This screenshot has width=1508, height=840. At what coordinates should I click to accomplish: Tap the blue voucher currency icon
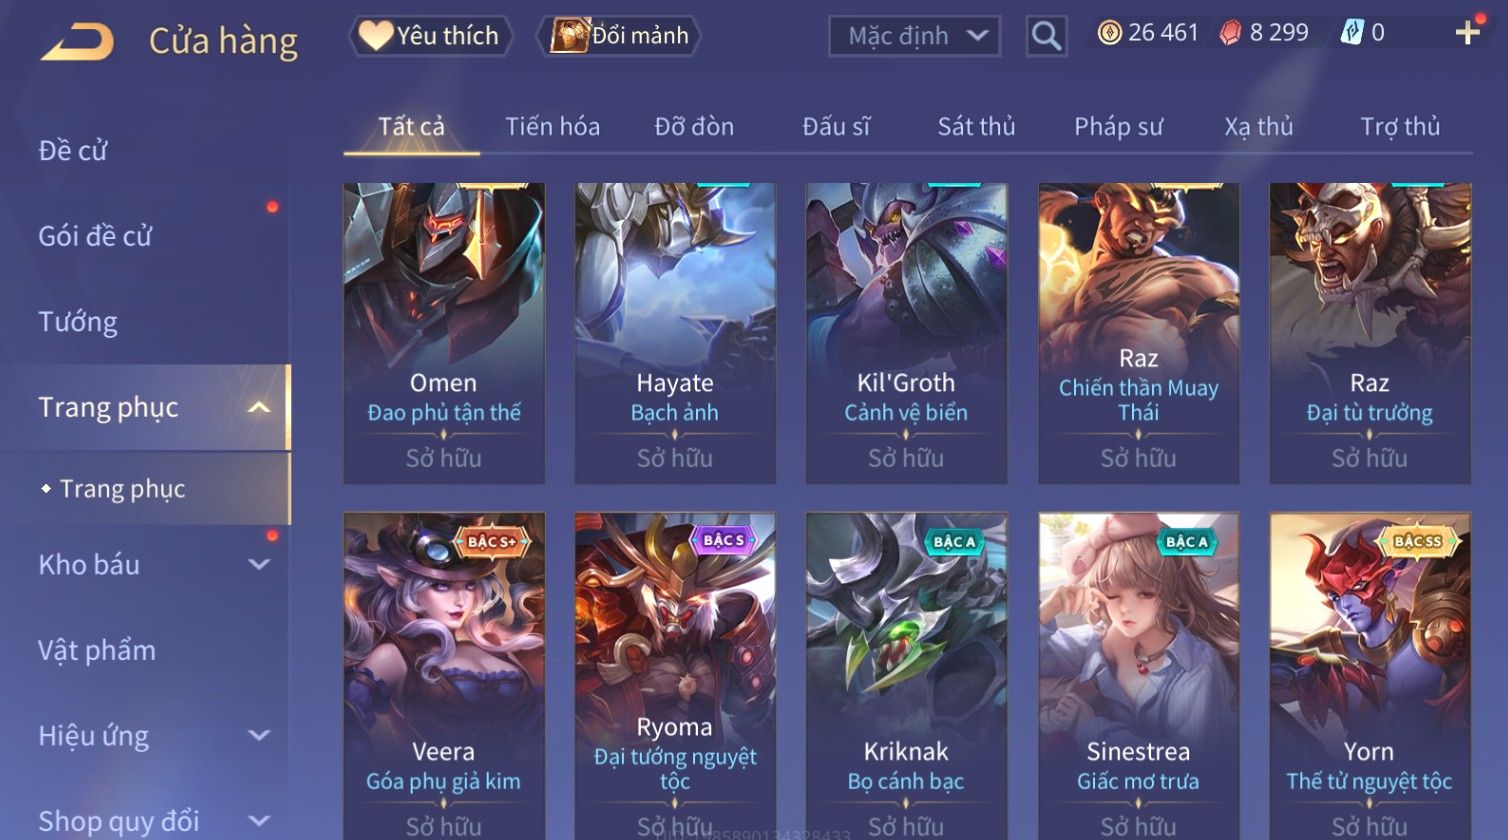click(x=1352, y=33)
